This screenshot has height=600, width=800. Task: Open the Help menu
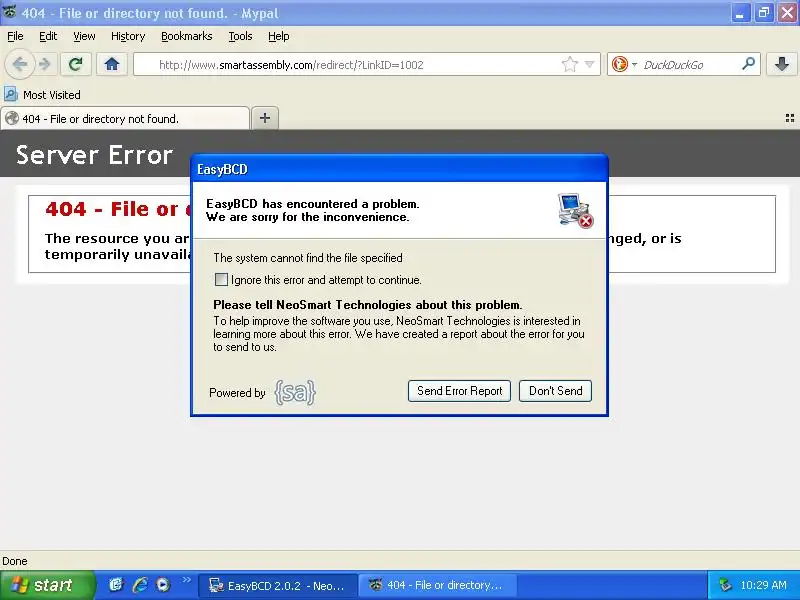(x=279, y=36)
